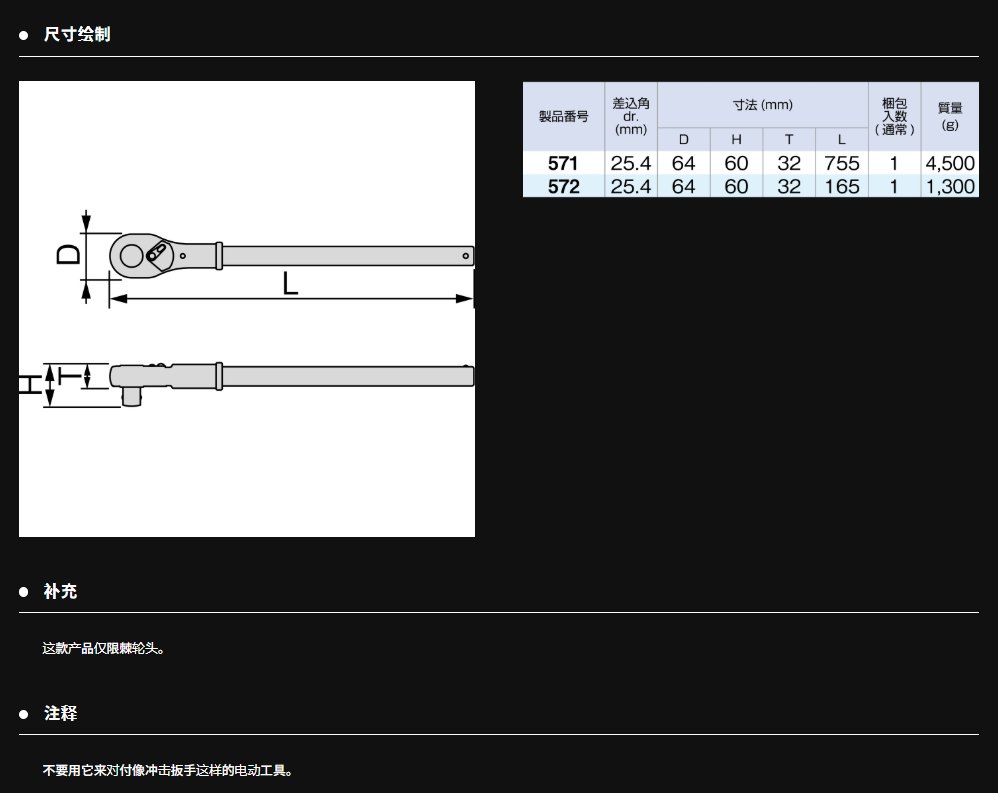Click the bullet icon beside 尺寸绘制 heading
This screenshot has height=793, width=998.
[24, 35]
